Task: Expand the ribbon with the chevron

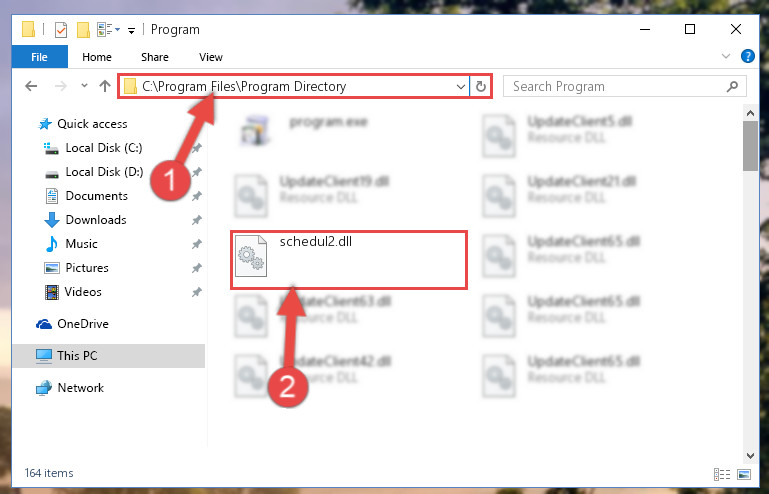Action: [x=726, y=56]
